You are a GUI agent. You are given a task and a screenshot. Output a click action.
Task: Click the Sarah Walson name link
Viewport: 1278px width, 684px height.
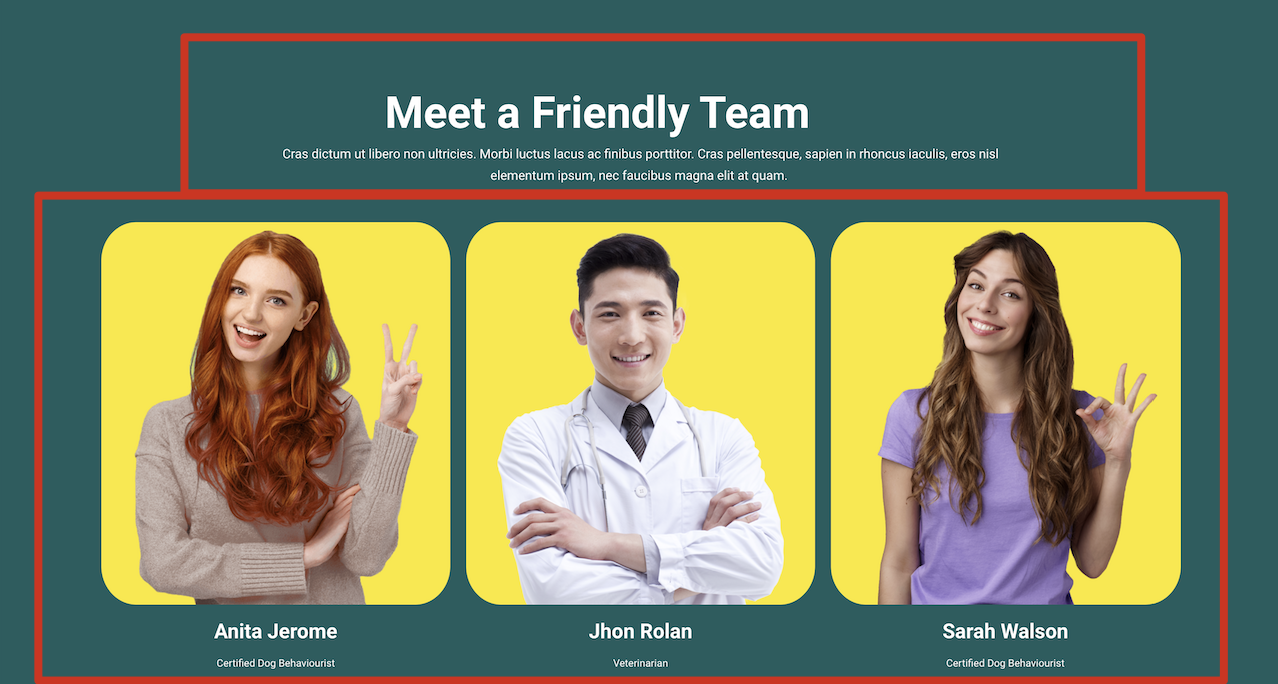pos(1005,632)
